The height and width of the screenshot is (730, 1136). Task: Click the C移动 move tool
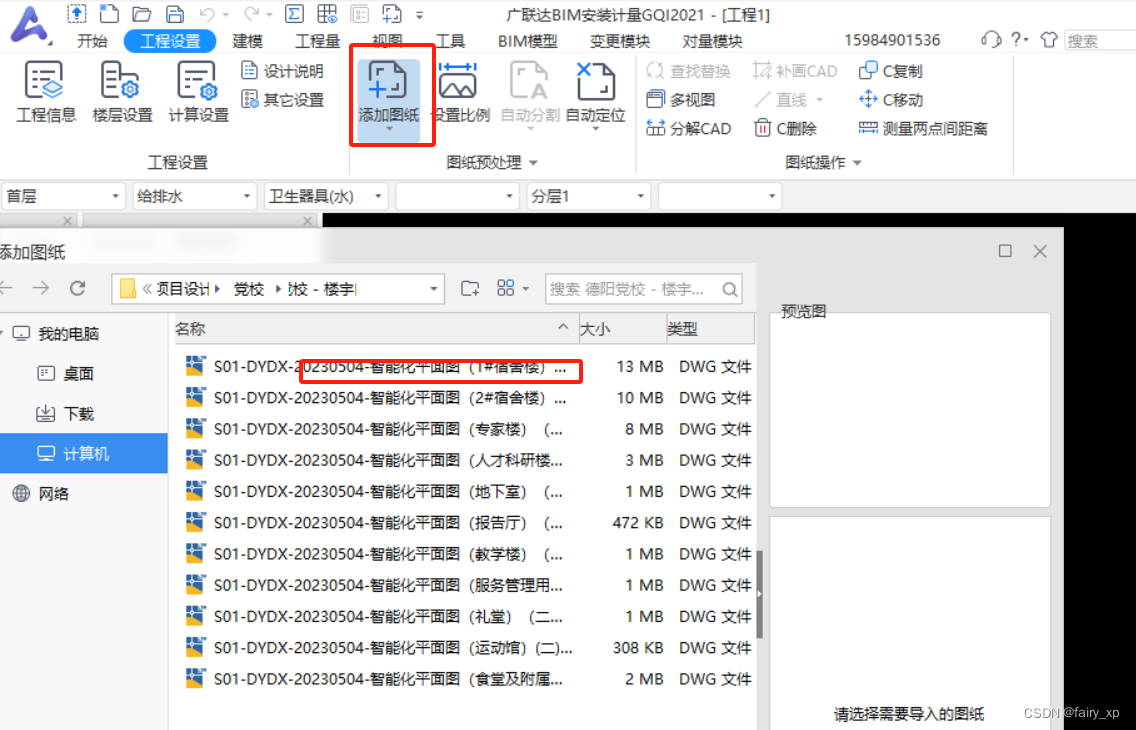coord(890,100)
